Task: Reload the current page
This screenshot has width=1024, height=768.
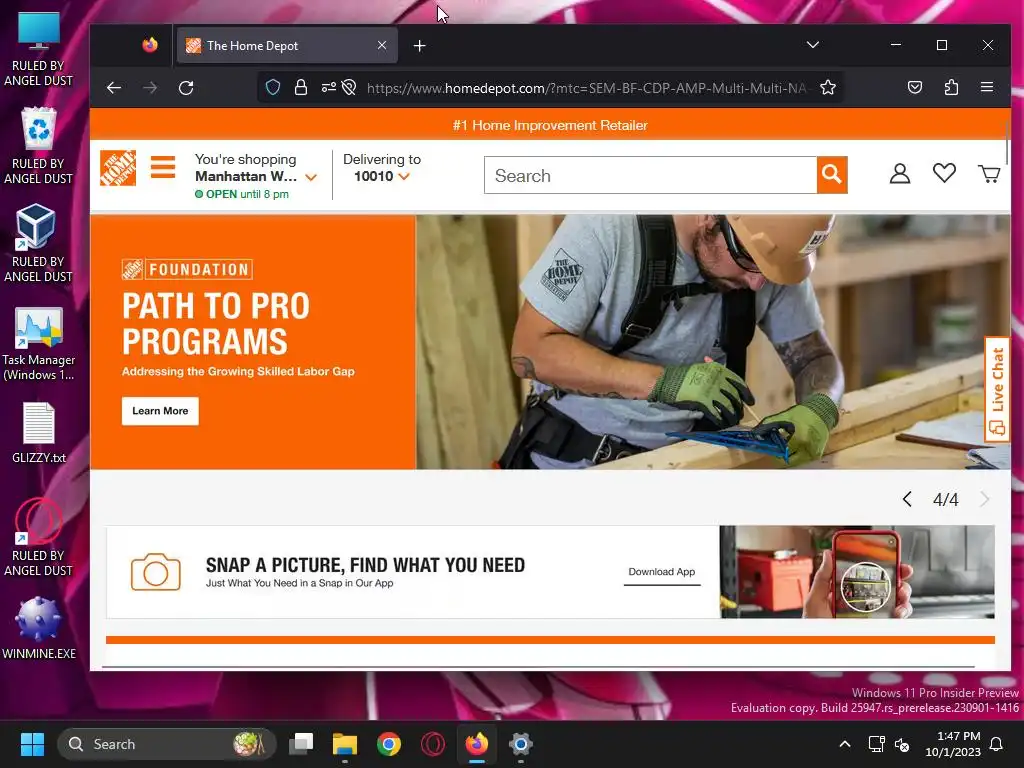Action: (186, 88)
